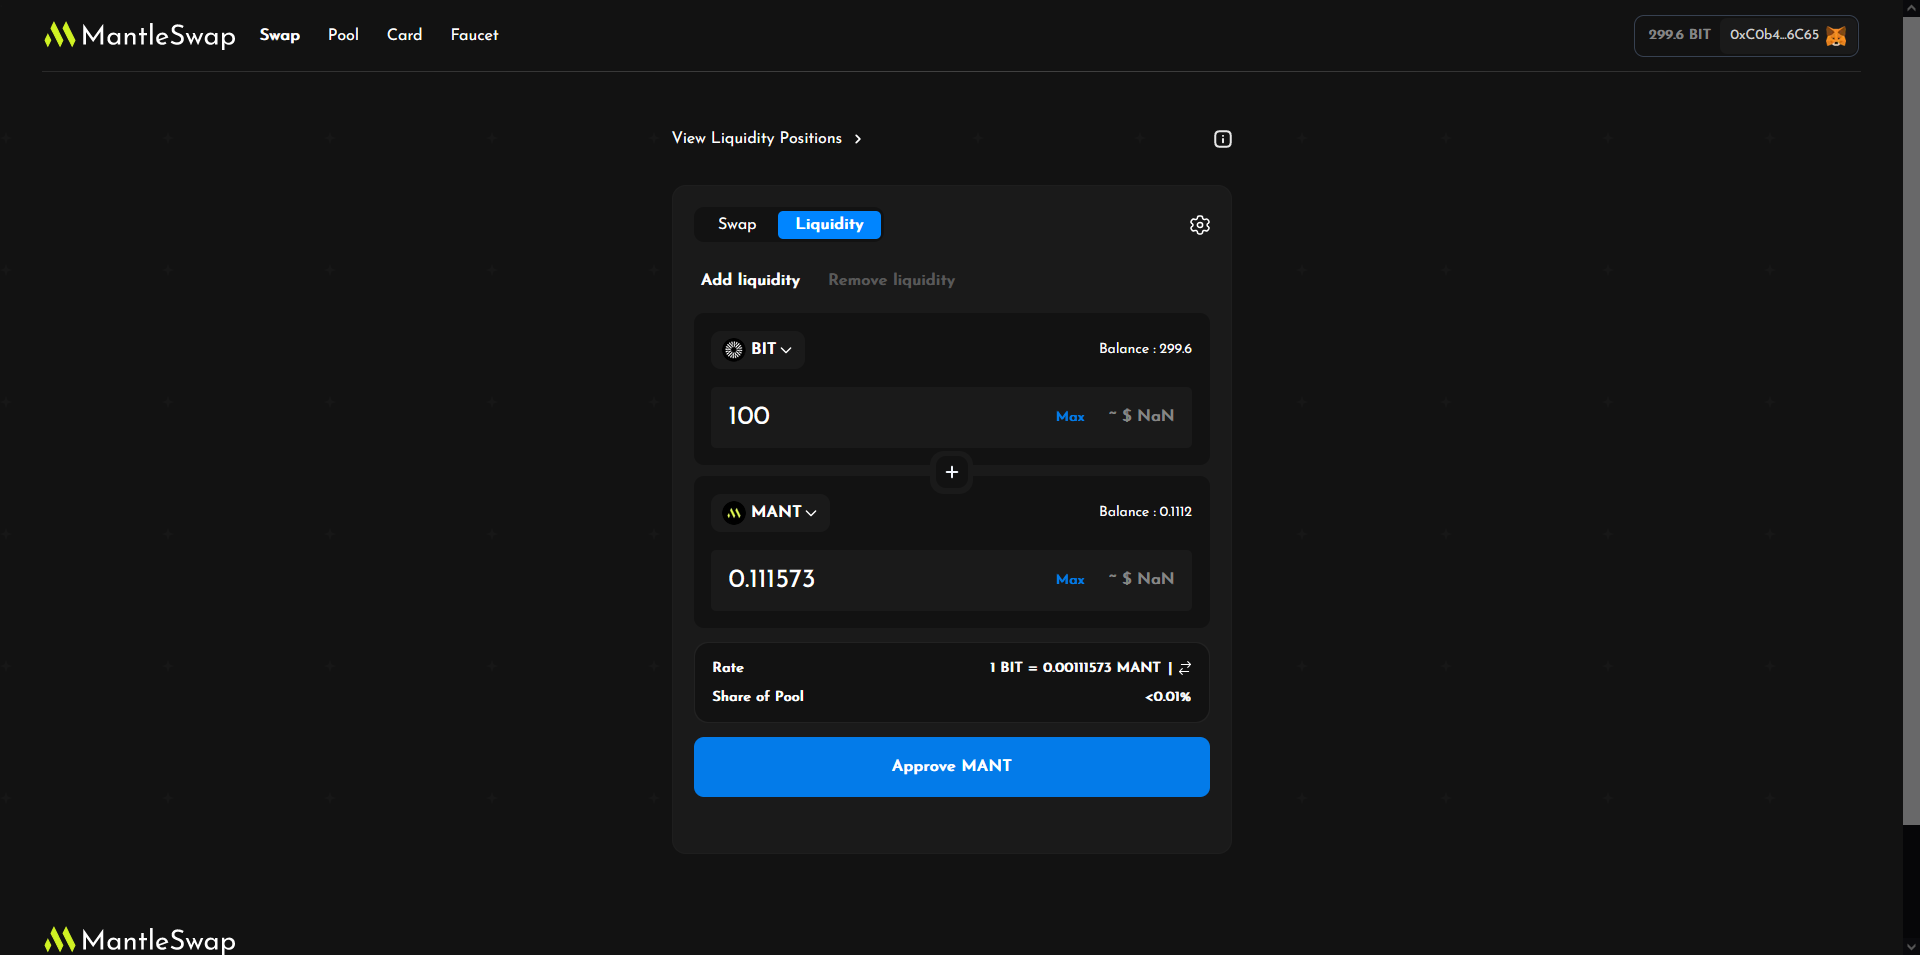Click the MANT amount input field
This screenshot has width=1920, height=955.
pos(880,580)
